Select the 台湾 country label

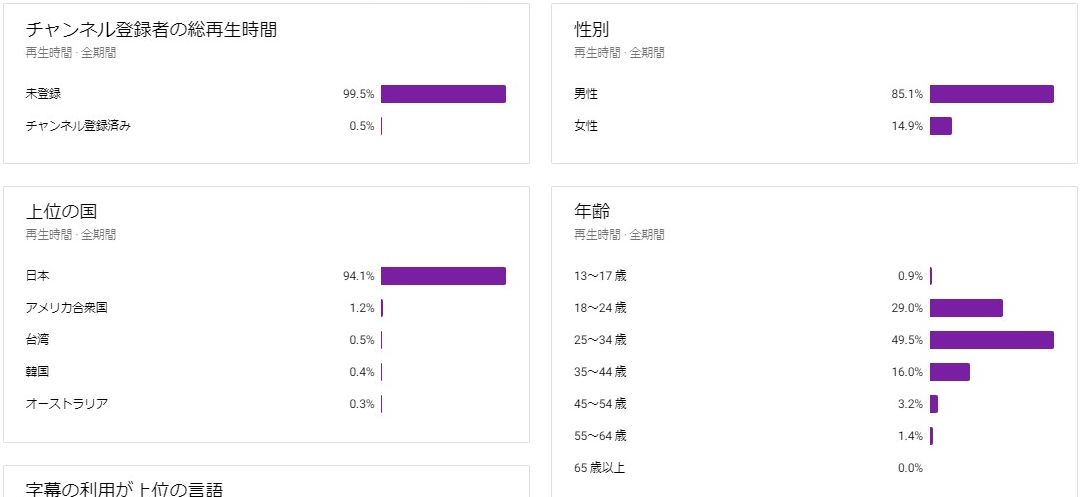(x=38, y=340)
